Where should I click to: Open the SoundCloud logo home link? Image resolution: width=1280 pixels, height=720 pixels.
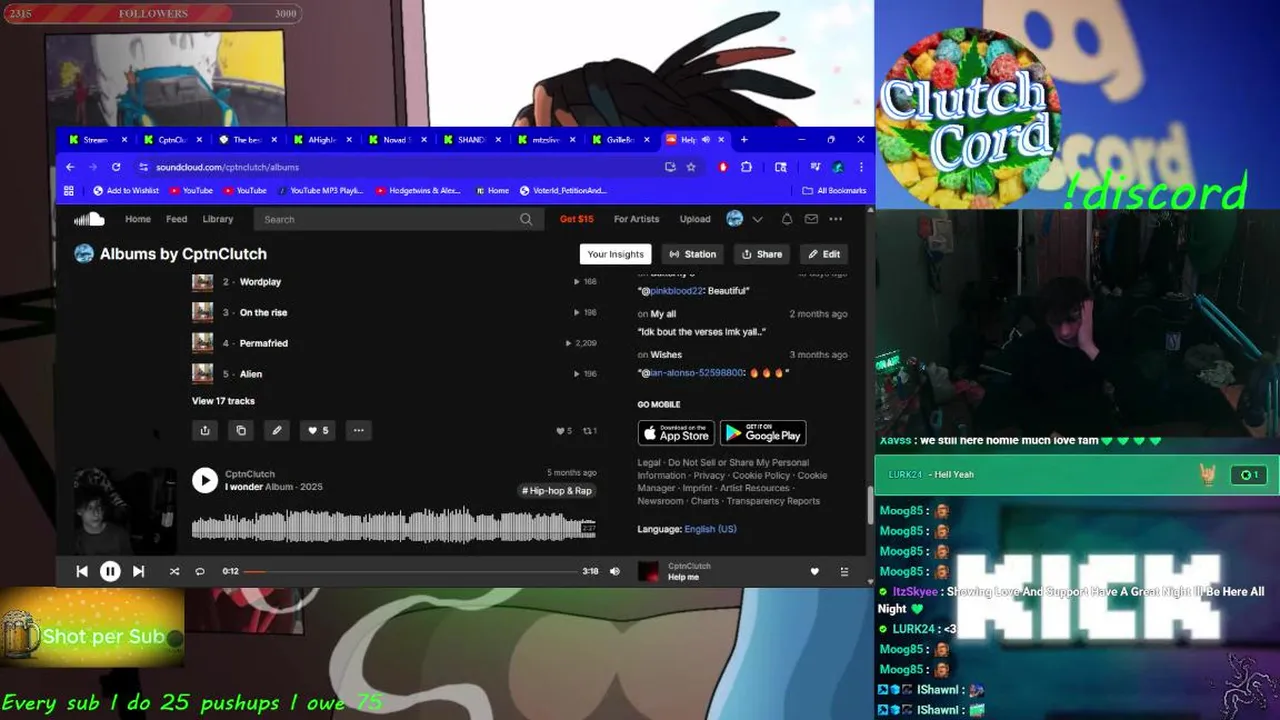pos(89,219)
